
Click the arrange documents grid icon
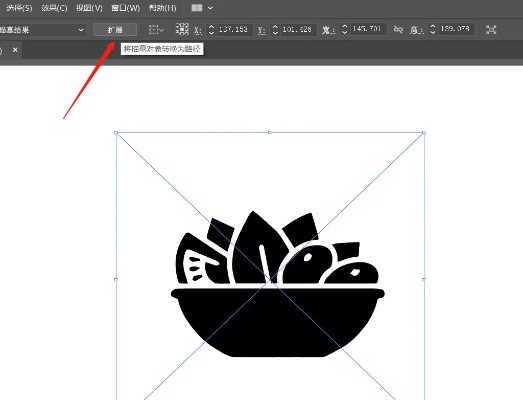(x=197, y=8)
